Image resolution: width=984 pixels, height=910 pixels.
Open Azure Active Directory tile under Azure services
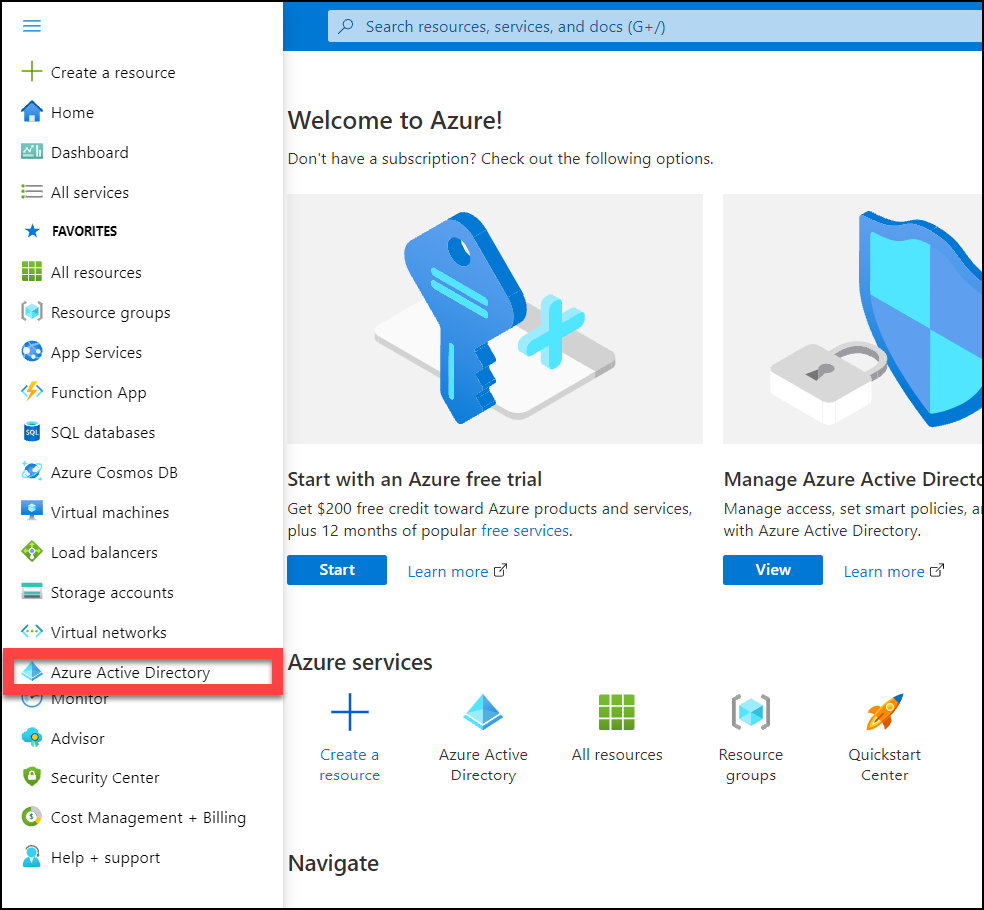483,738
